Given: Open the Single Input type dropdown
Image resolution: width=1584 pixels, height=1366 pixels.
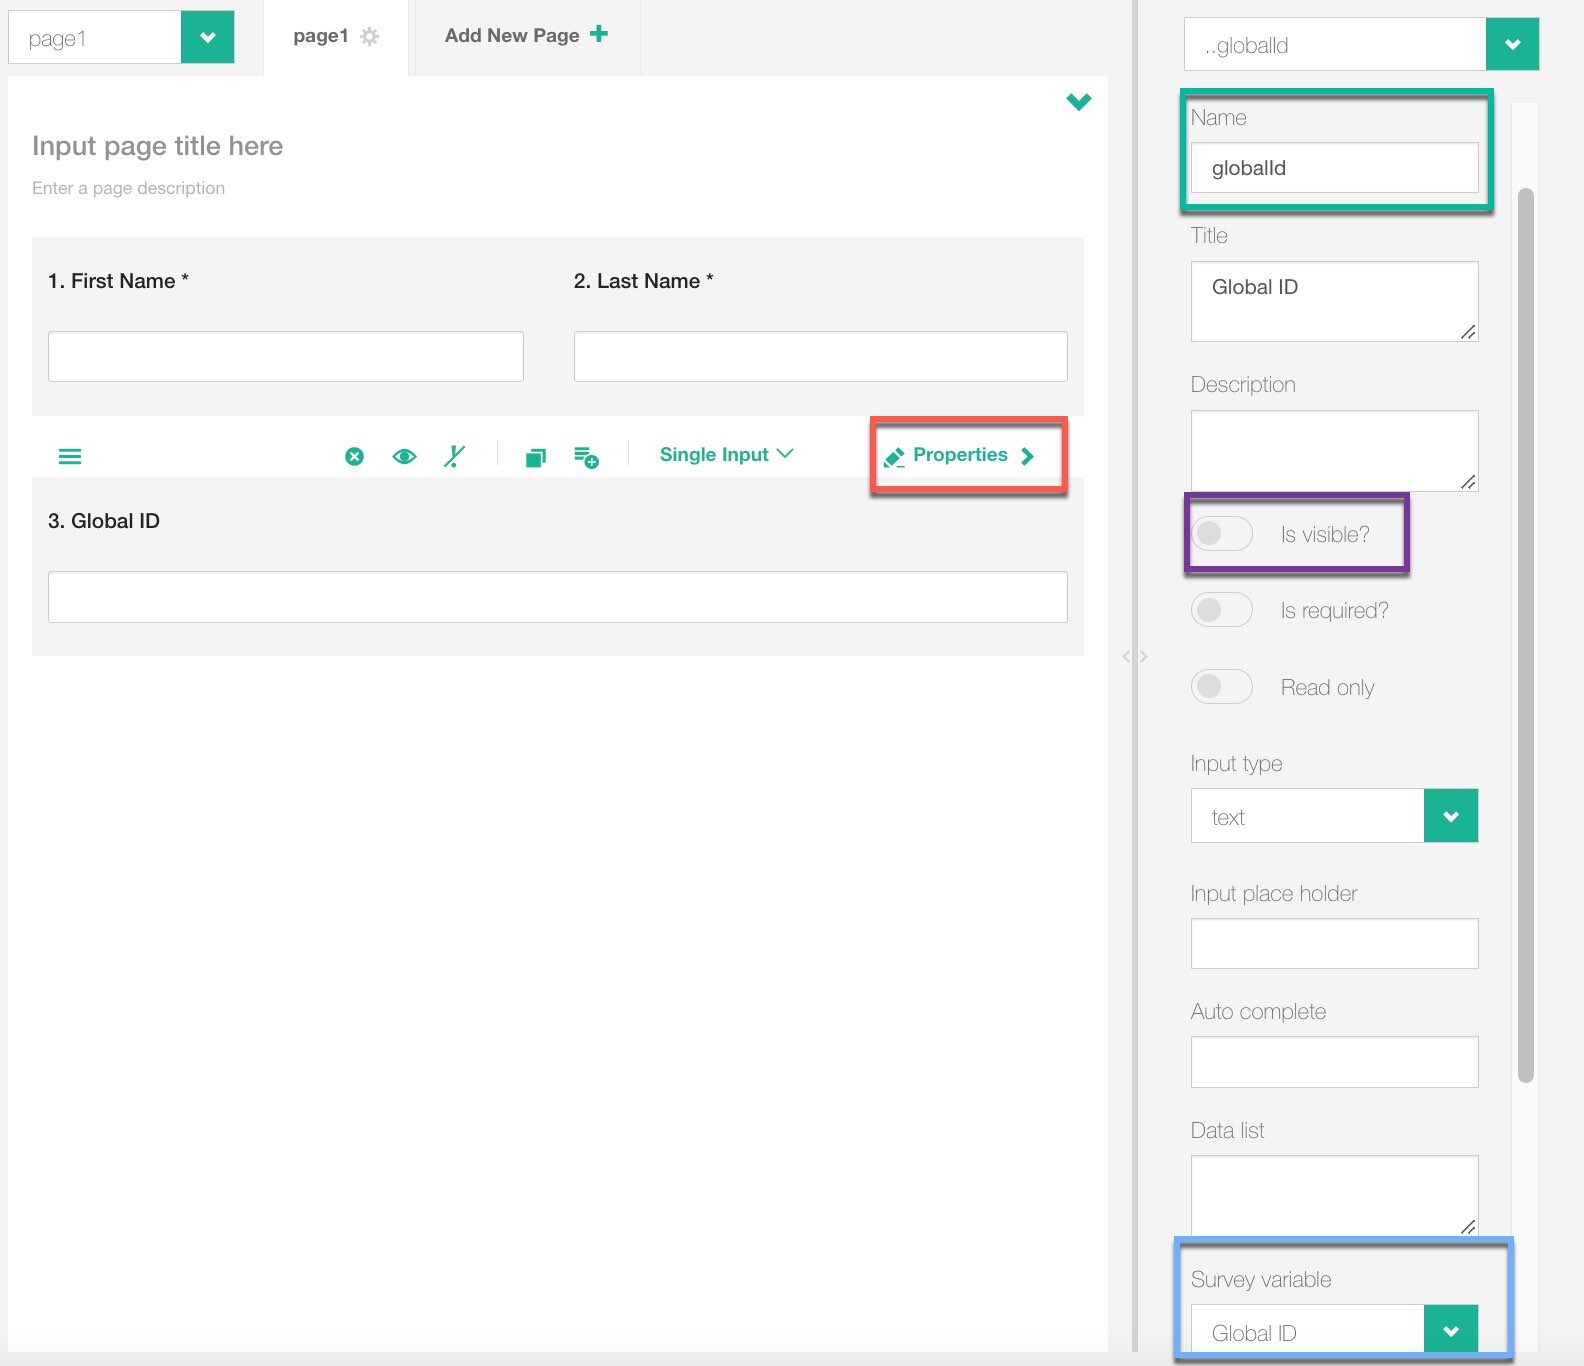Looking at the screenshot, I should 726,455.
